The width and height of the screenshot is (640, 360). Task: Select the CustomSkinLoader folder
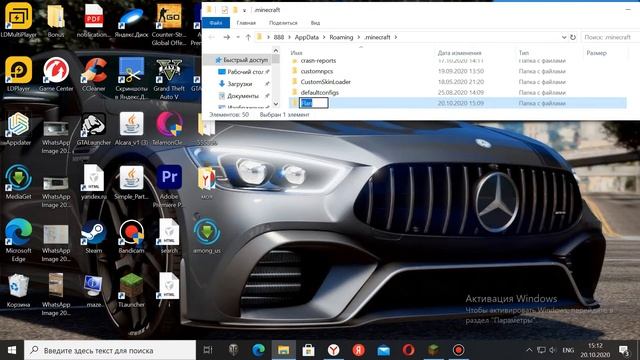[325, 82]
